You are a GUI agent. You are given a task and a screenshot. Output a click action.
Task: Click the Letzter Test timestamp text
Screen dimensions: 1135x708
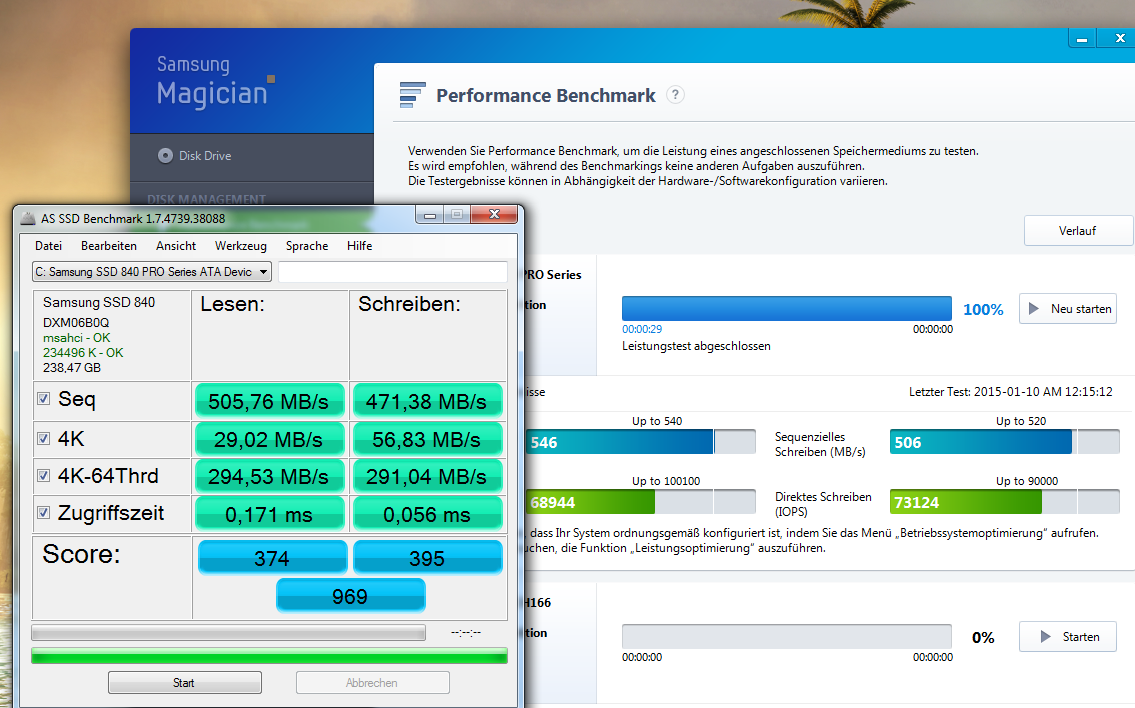1010,392
